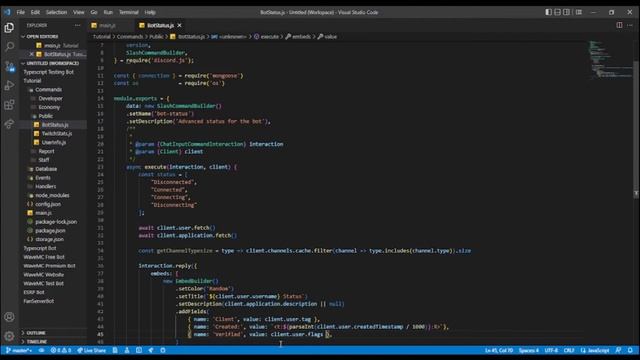This screenshot has width=640, height=360.
Task: Close BotStatus.js in Open Editors list
Action: point(31,54)
